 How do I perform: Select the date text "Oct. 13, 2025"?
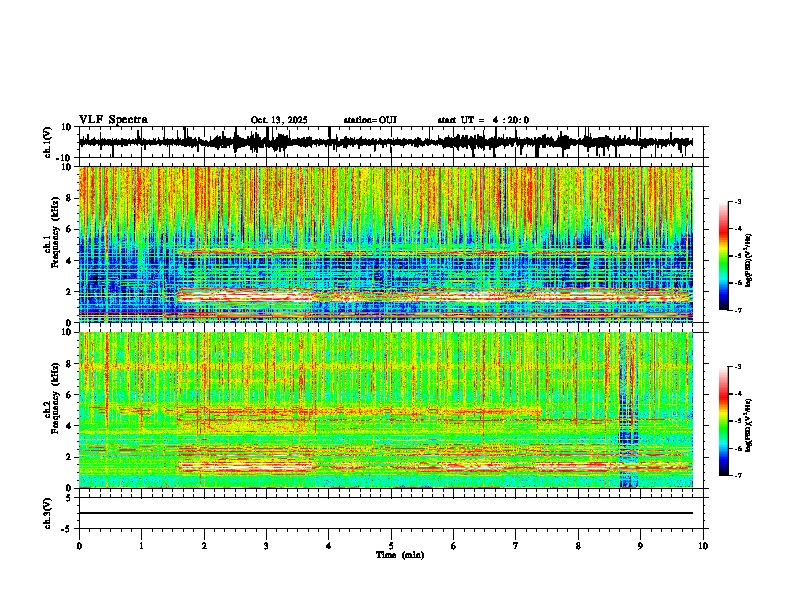pos(279,120)
